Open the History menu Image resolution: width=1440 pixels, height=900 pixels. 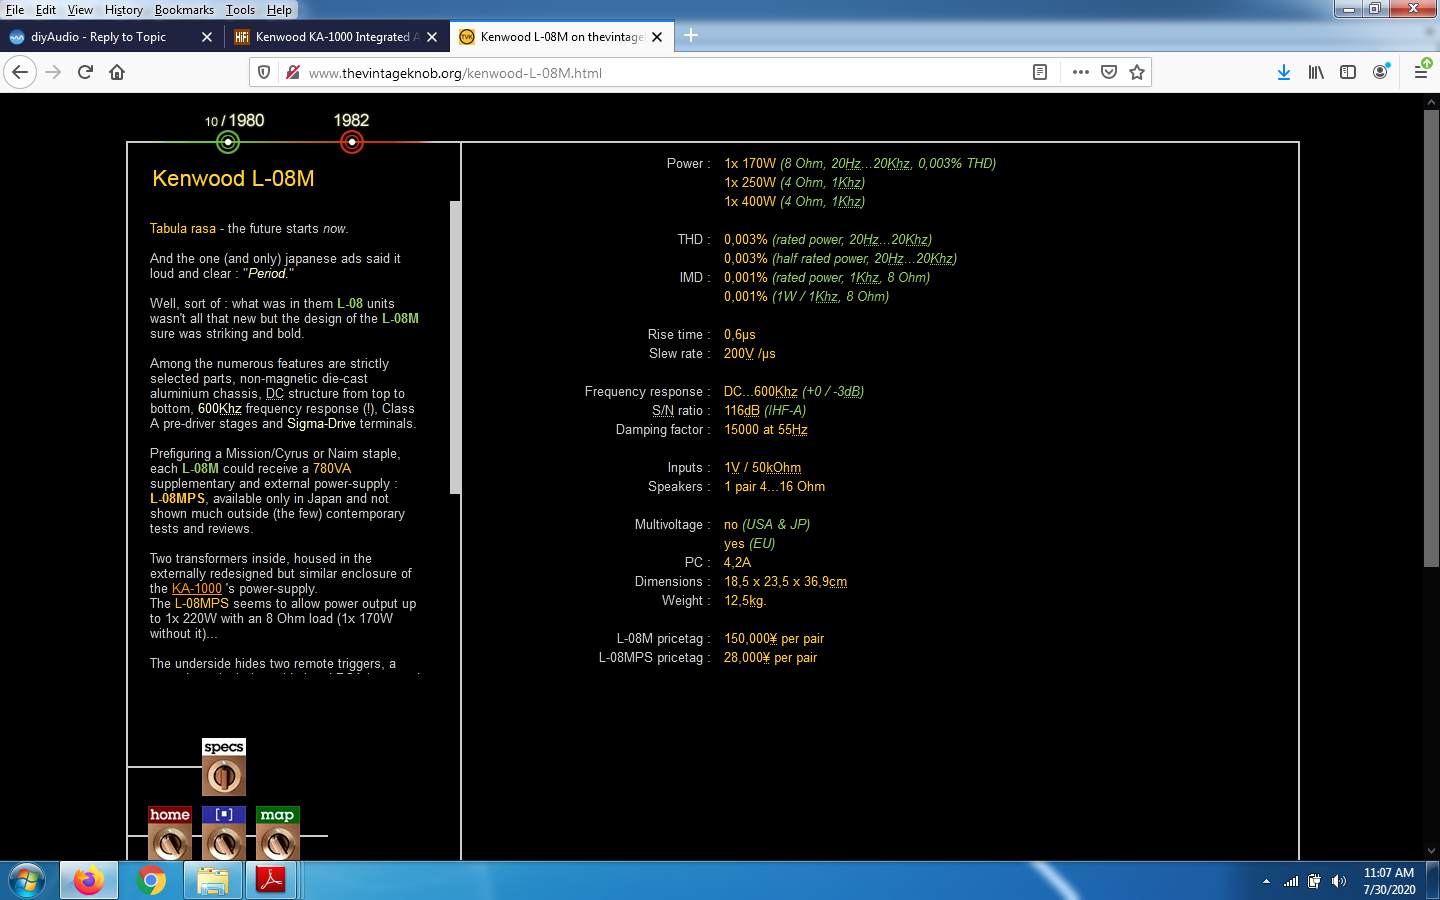[x=124, y=10]
